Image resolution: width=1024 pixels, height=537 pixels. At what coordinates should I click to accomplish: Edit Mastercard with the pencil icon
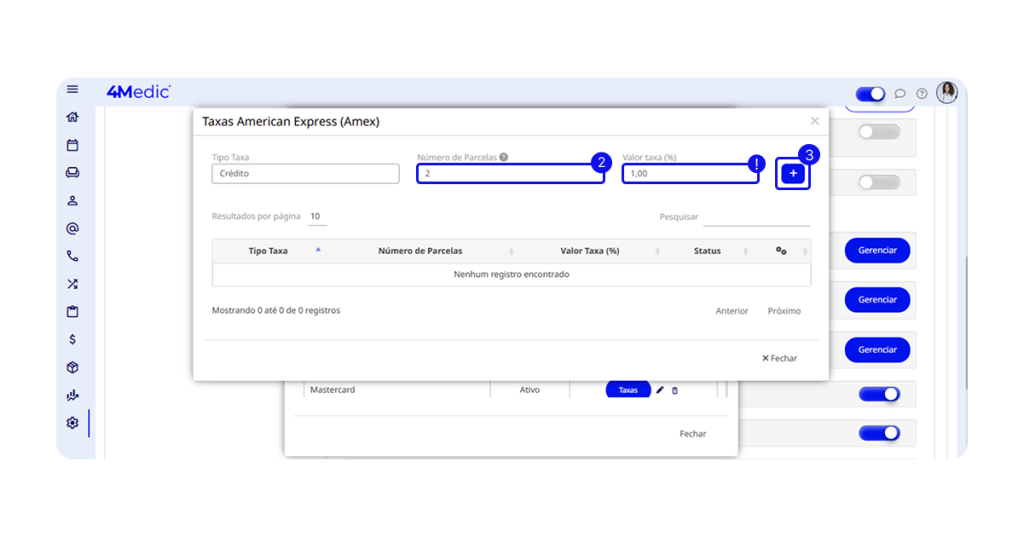click(x=660, y=390)
